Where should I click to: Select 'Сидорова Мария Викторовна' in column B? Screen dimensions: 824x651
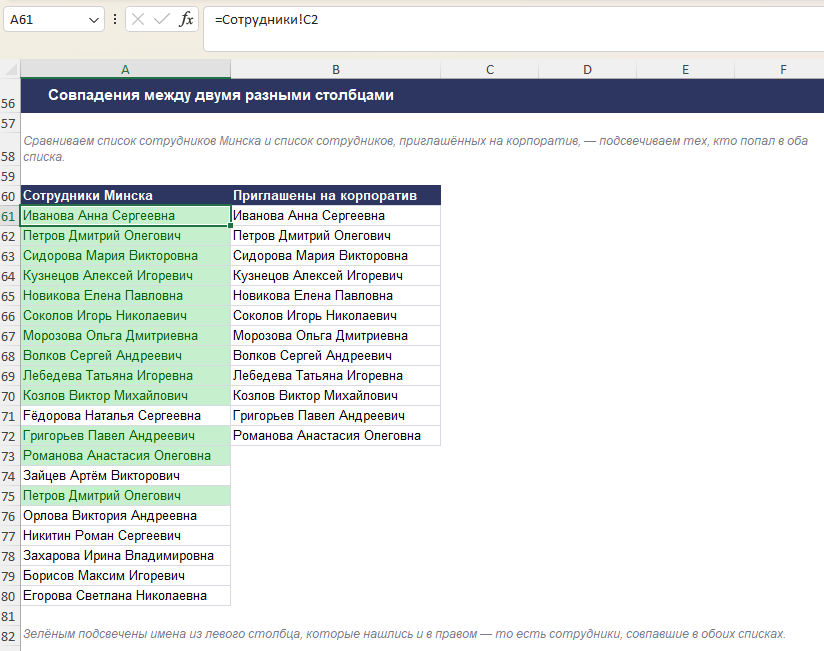pos(336,256)
